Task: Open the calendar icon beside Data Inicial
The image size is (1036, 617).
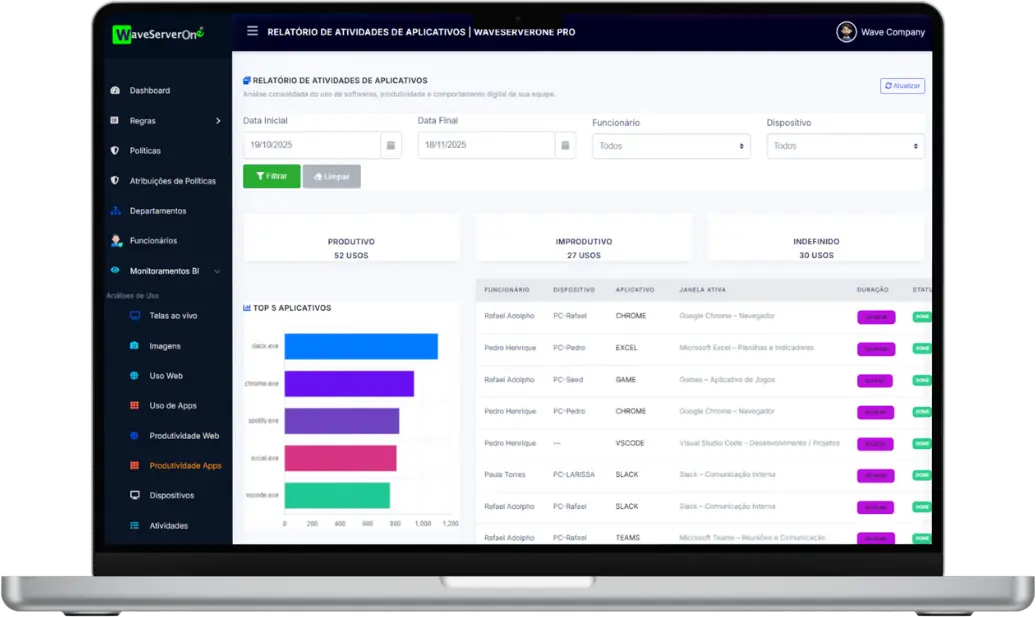Action: (x=391, y=145)
